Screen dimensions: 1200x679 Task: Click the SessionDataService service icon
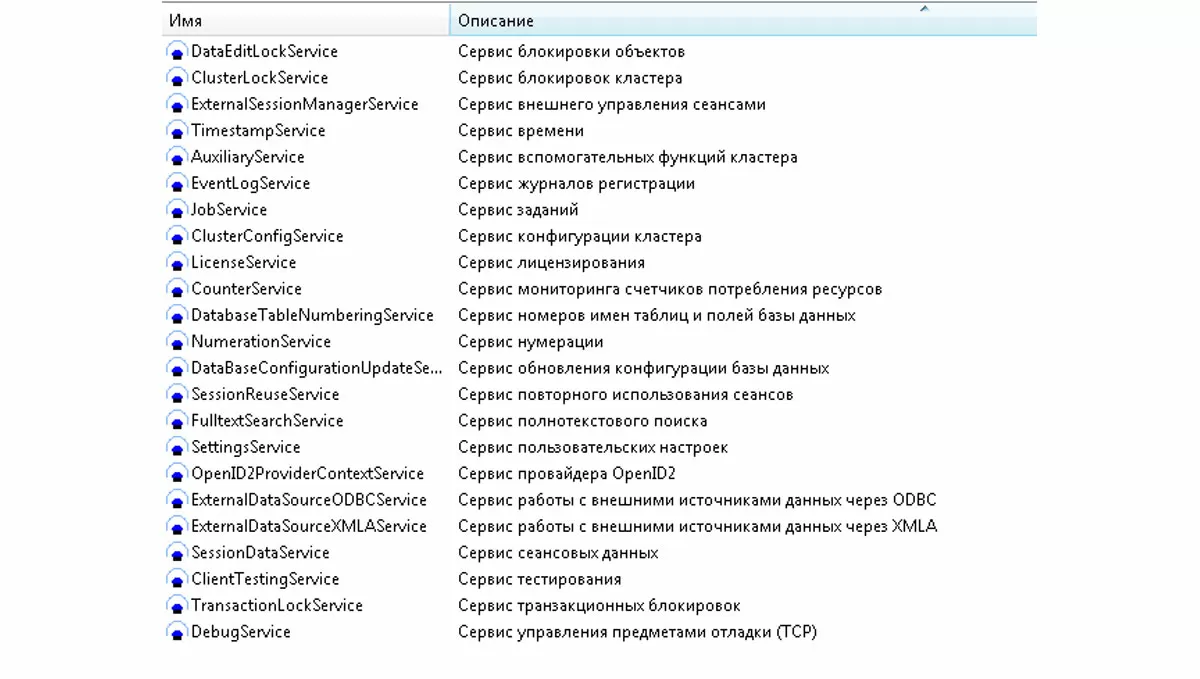tap(177, 553)
